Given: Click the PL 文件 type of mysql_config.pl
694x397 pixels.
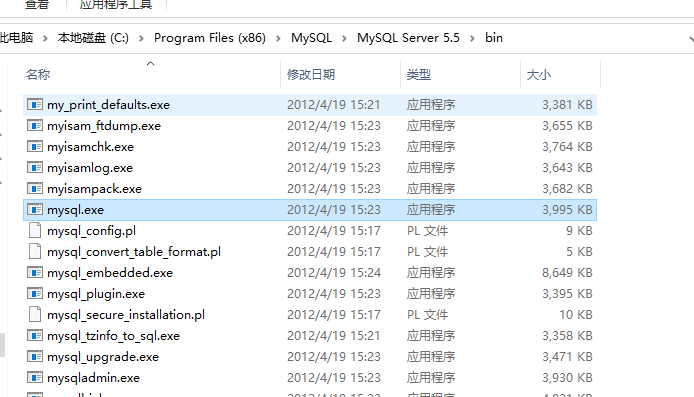Looking at the screenshot, I should 428,231.
